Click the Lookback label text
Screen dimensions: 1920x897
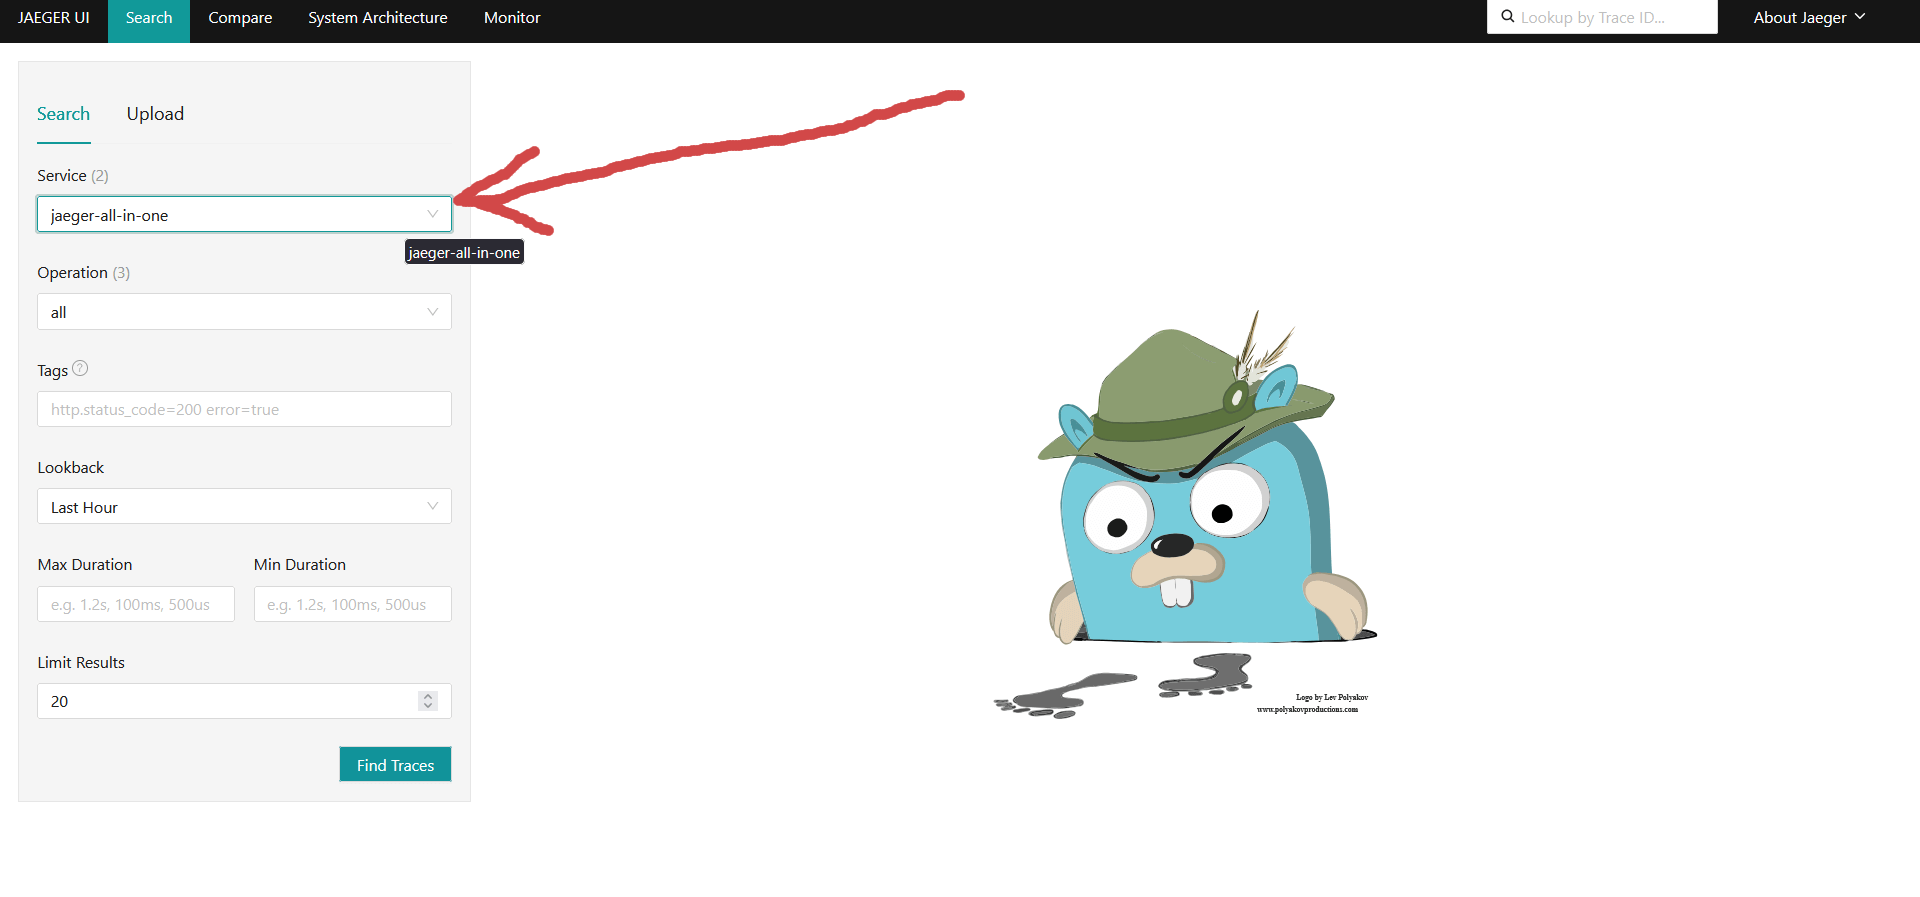(71, 467)
